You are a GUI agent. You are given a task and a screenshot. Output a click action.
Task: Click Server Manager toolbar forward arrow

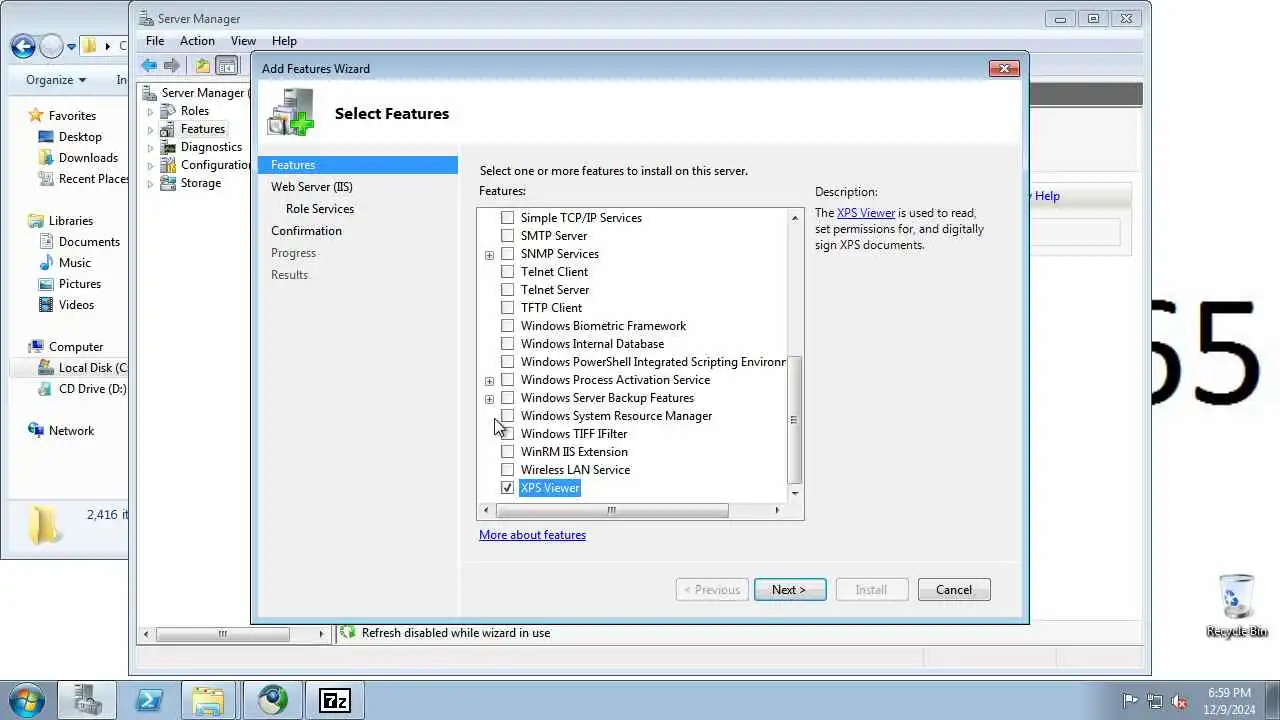[172, 66]
